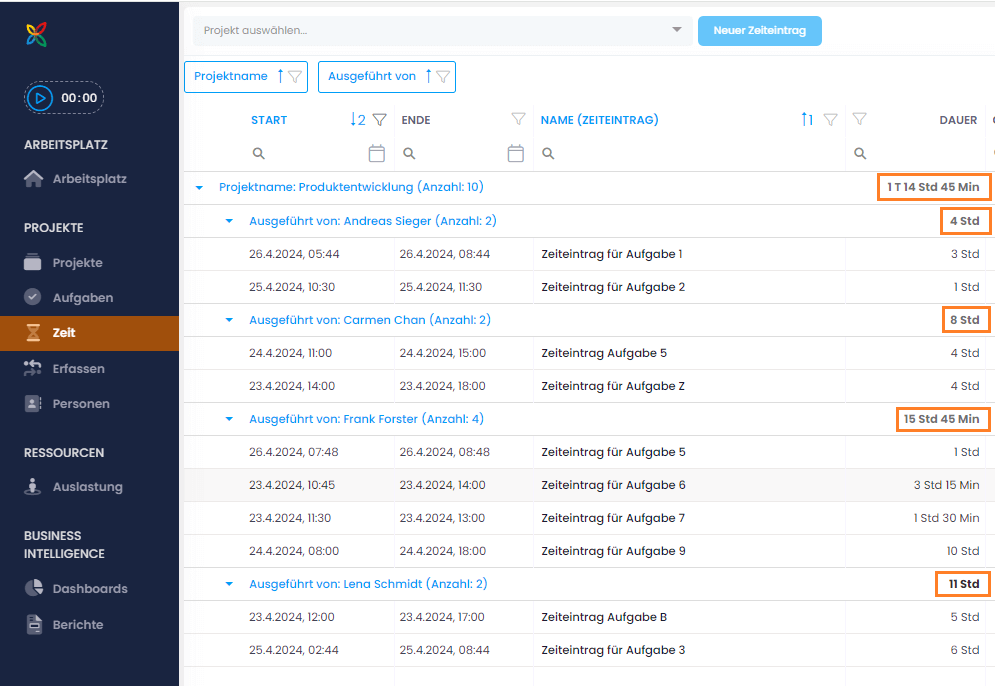Open filter for START column
Screen dimensions: 995x686
pyautogui.click(x=379, y=119)
